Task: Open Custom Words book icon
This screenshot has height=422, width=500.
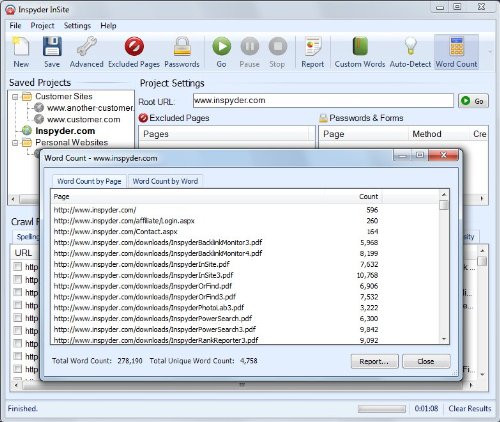Action: point(360,46)
